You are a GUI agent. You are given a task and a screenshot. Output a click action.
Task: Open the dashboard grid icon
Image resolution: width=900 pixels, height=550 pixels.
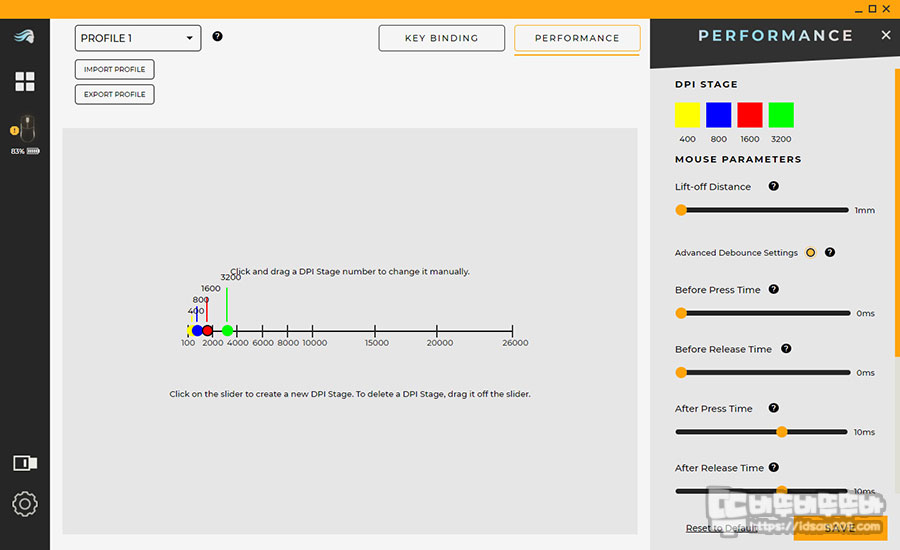point(25,82)
